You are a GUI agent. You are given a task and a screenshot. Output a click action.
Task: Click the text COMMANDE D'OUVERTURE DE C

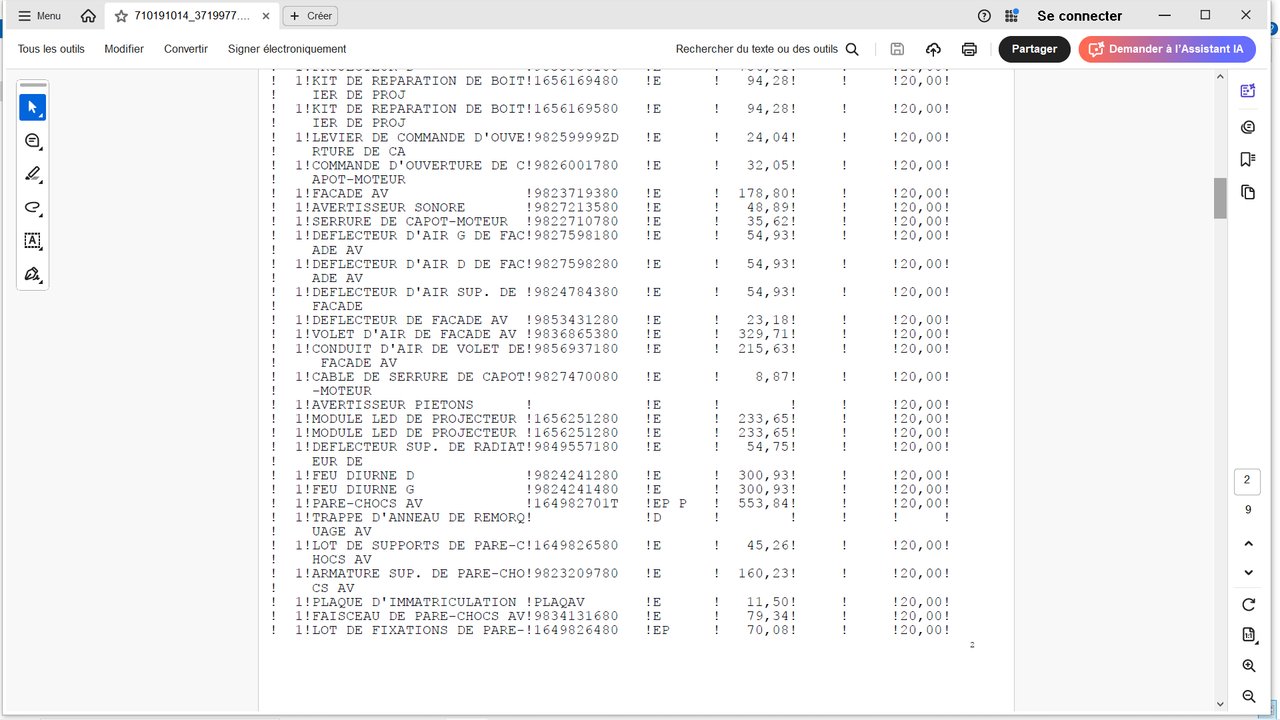coord(418,166)
